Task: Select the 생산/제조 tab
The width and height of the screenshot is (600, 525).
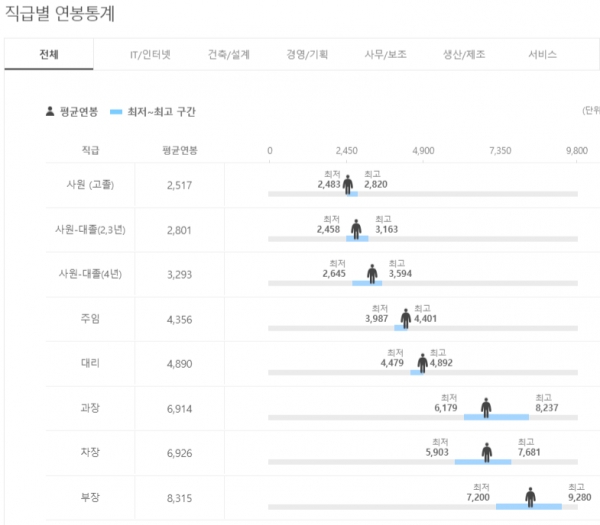Action: [464, 55]
